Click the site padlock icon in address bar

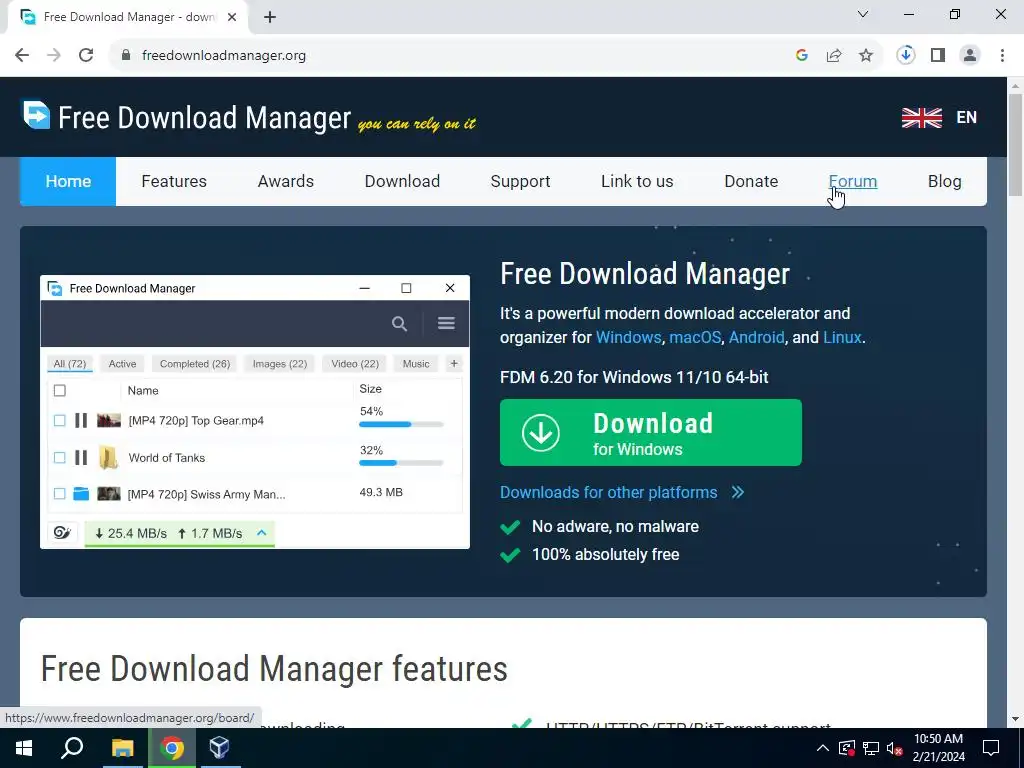click(126, 56)
